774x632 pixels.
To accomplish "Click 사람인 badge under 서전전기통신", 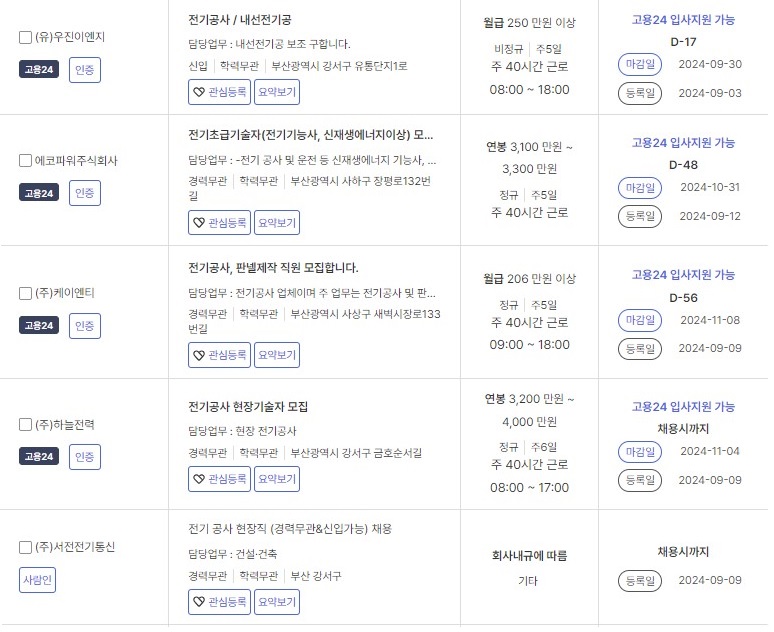I will [38, 580].
